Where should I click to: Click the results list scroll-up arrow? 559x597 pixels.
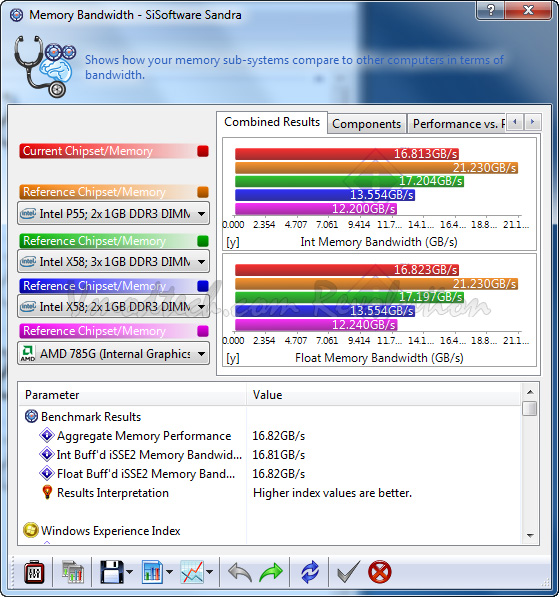pyautogui.click(x=530, y=392)
